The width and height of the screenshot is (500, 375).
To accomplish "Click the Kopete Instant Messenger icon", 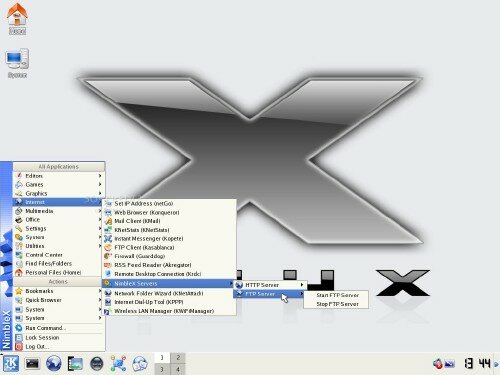I will pos(108,239).
